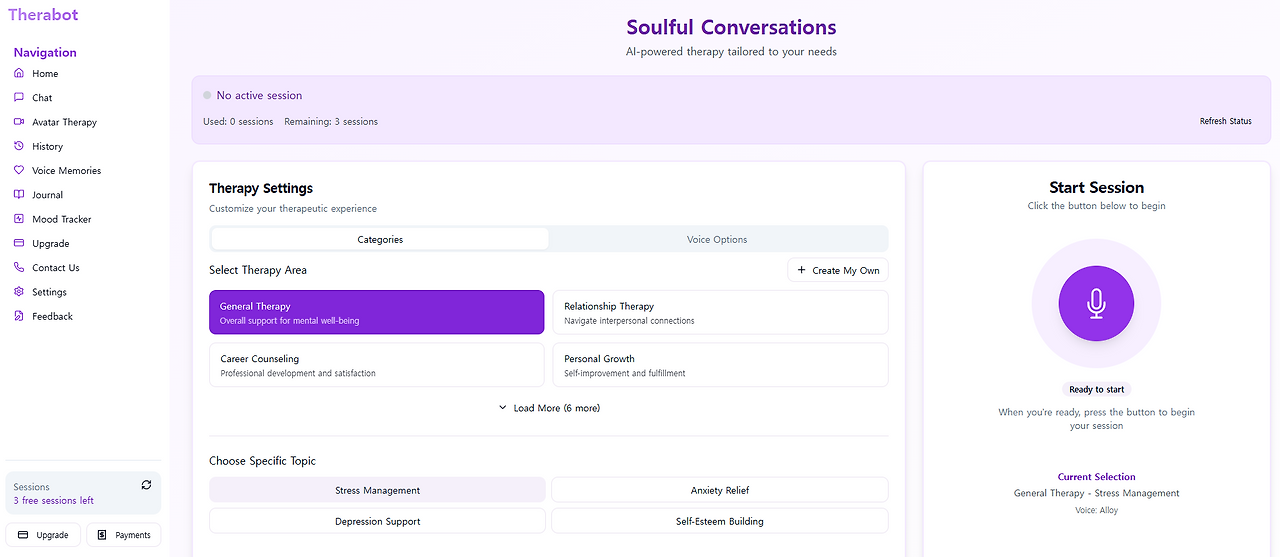1280x557 pixels.
Task: Choose Career Counseling therapy area
Action: (376, 365)
